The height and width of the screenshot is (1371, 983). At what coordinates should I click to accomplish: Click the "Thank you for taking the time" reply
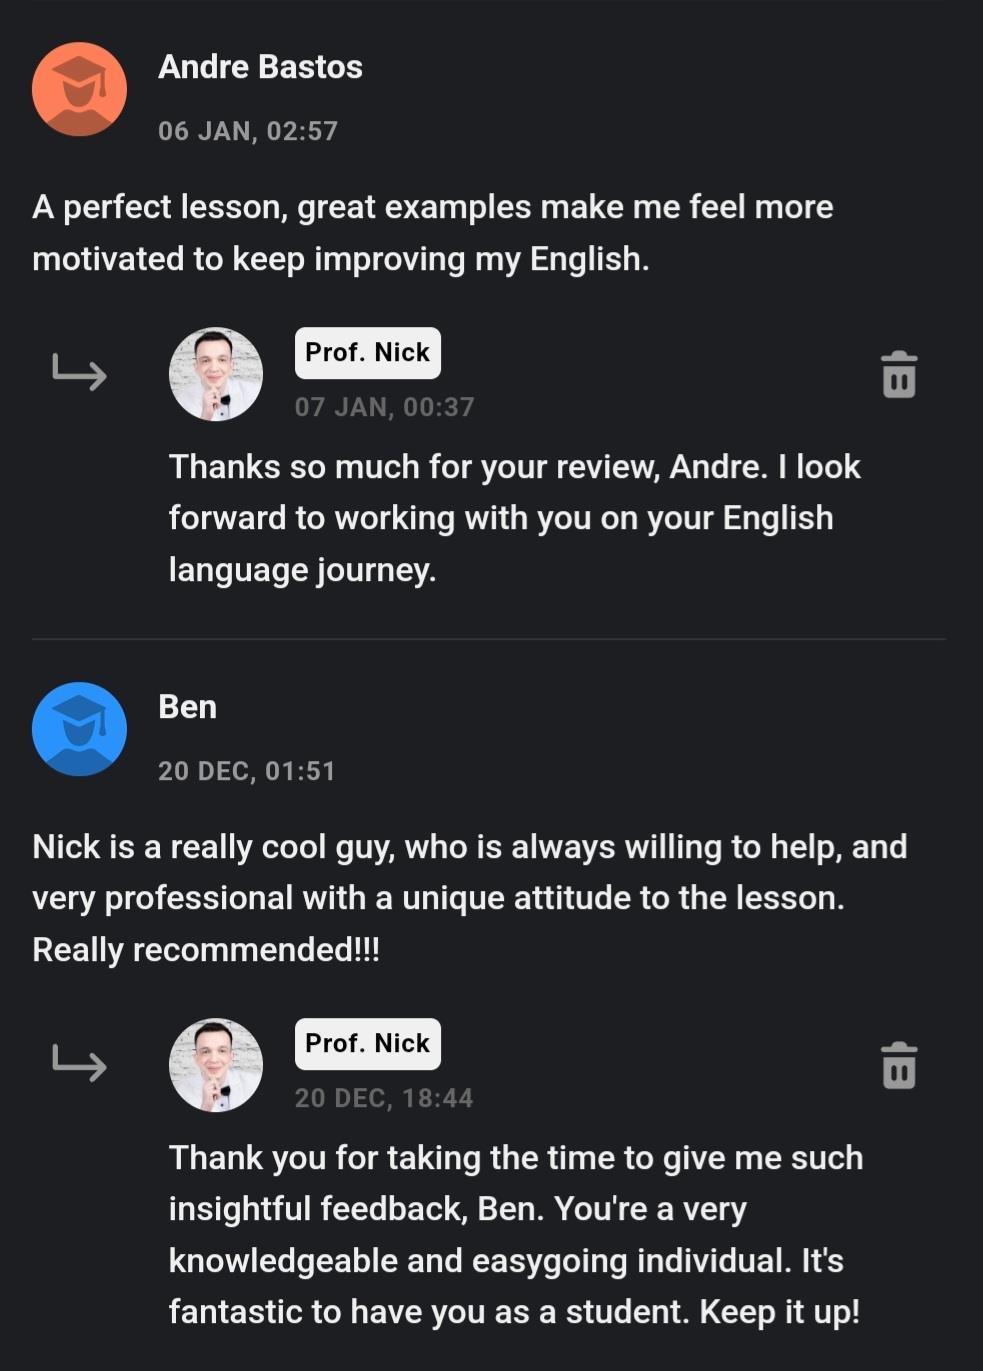coord(515,1235)
